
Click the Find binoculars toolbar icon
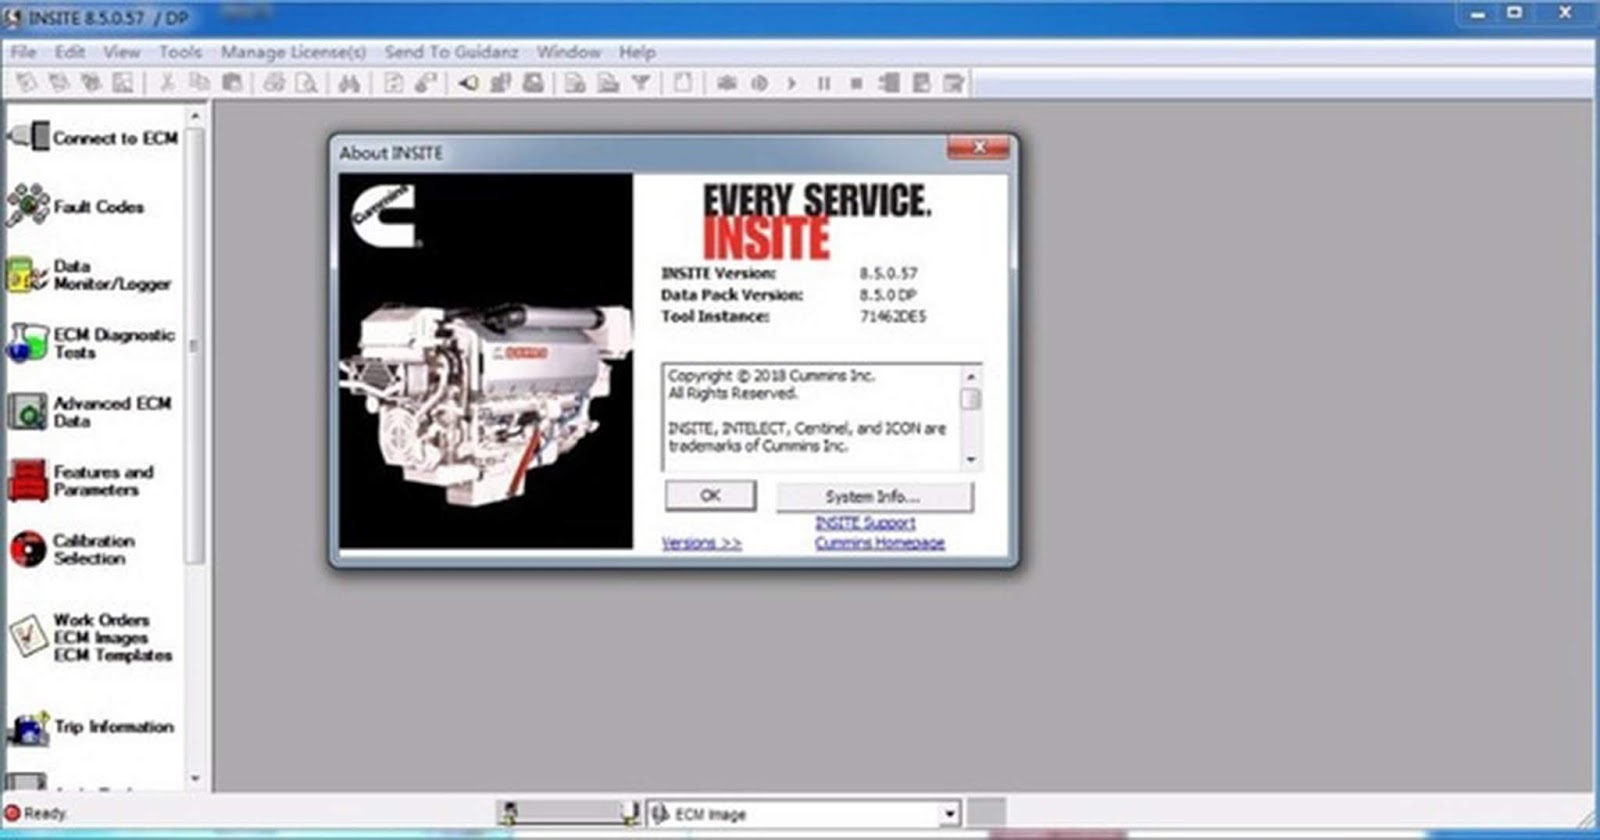(349, 83)
